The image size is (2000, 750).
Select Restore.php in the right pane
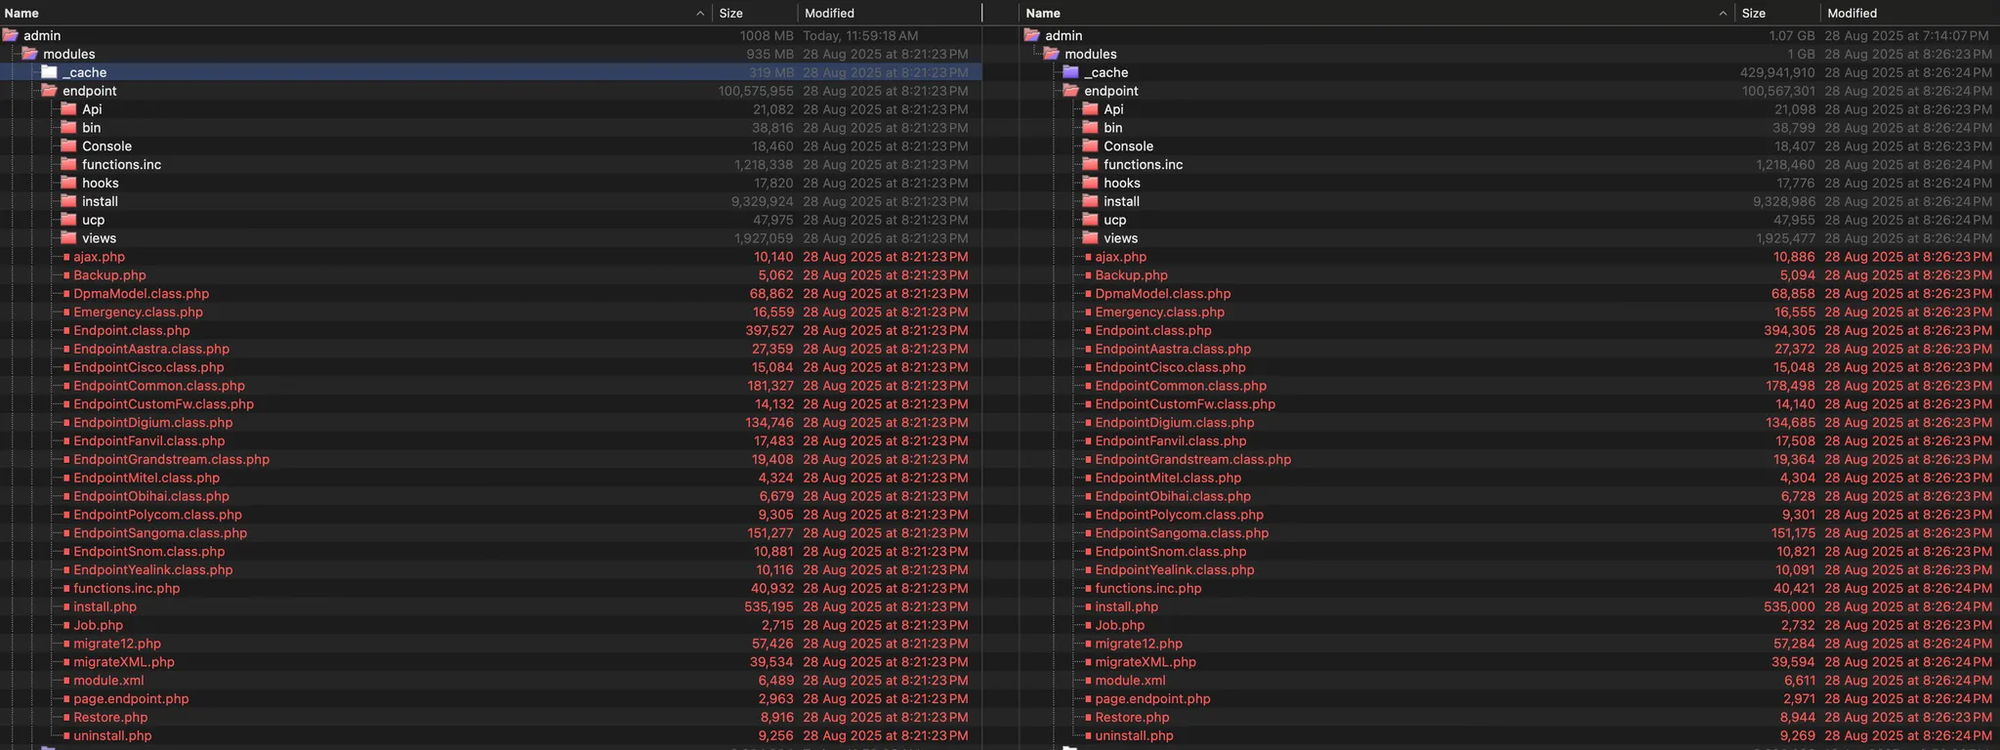1132,717
